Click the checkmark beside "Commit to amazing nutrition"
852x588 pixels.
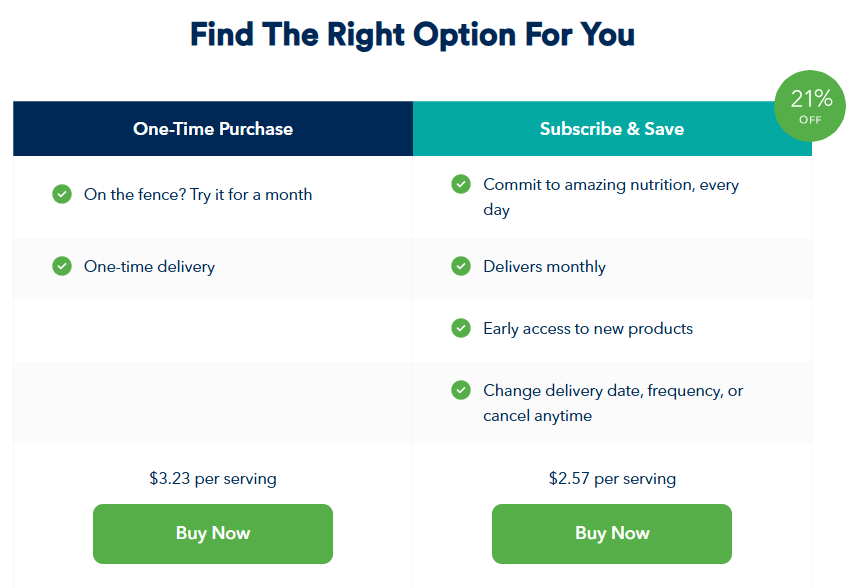pyautogui.click(x=461, y=184)
